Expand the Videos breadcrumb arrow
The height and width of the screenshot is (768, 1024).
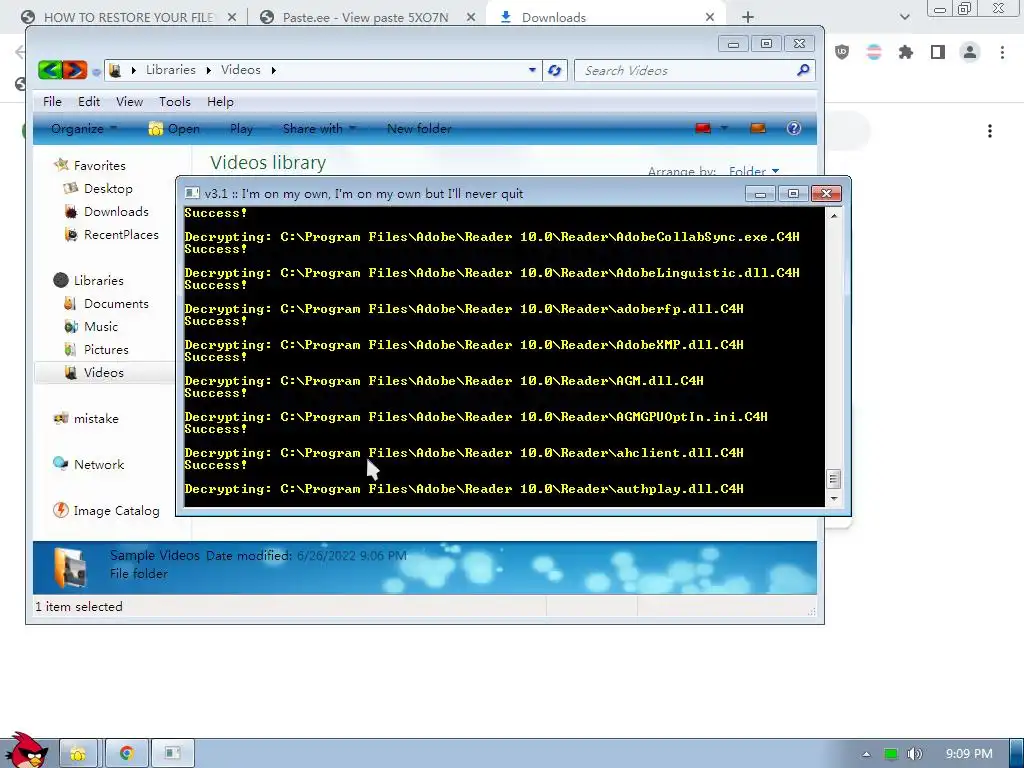pyautogui.click(x=273, y=70)
